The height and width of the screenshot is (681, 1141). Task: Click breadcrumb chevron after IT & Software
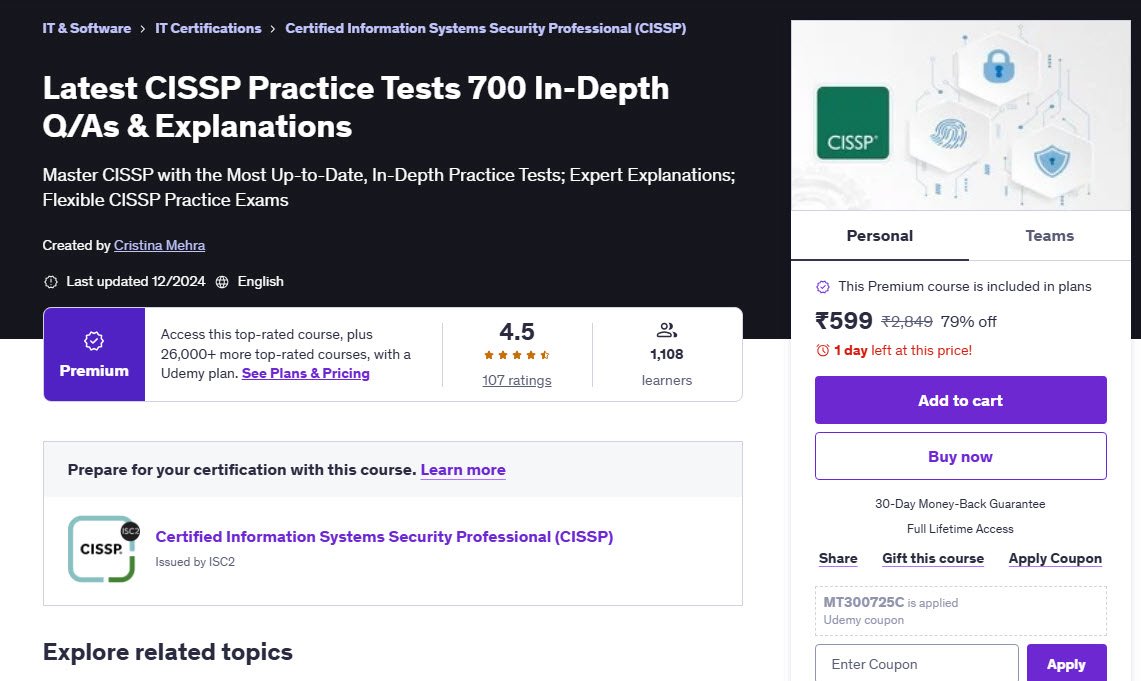pyautogui.click(x=143, y=29)
